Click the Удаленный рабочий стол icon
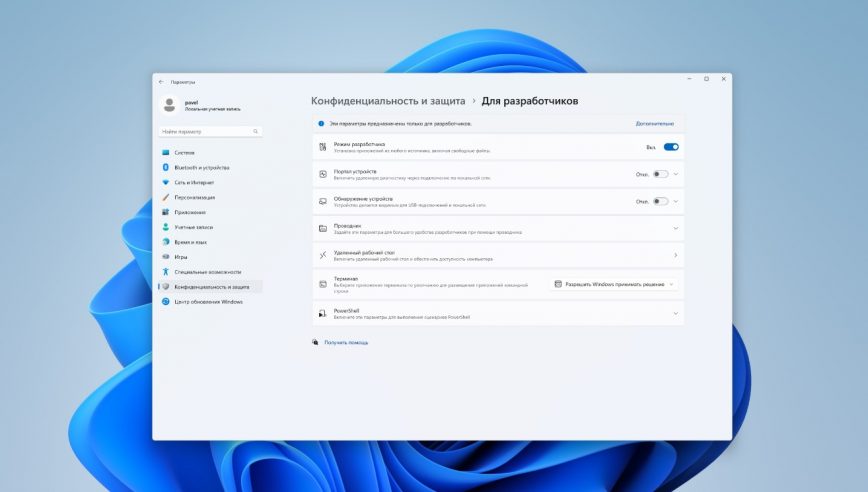The width and height of the screenshot is (868, 492). tap(323, 255)
